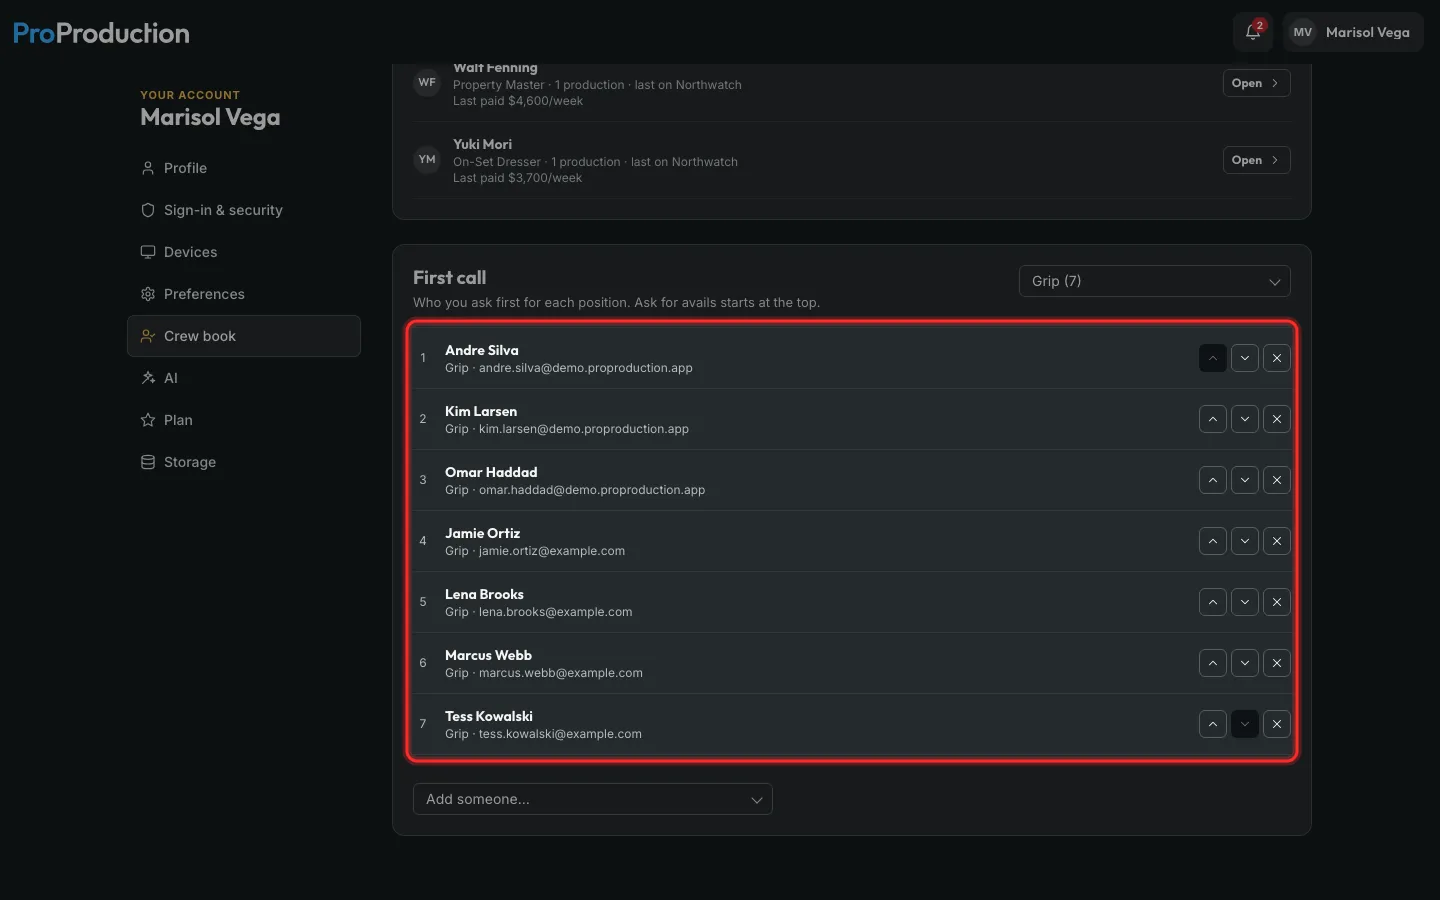The height and width of the screenshot is (900, 1440).
Task: Move Lena Brooks down one position
Action: [1245, 602]
